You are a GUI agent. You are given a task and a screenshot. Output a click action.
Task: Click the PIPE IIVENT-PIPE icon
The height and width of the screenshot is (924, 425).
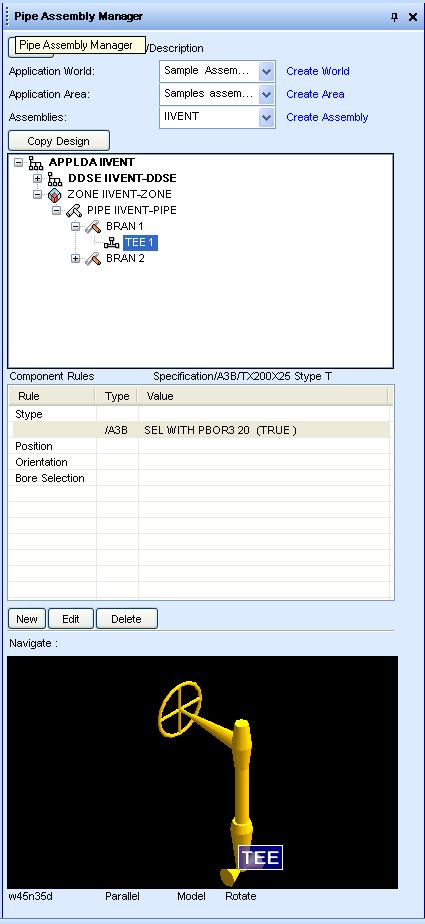pos(74,210)
